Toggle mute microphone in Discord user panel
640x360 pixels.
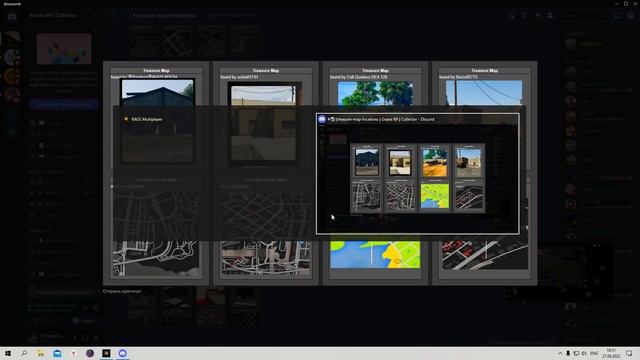[x=75, y=338]
